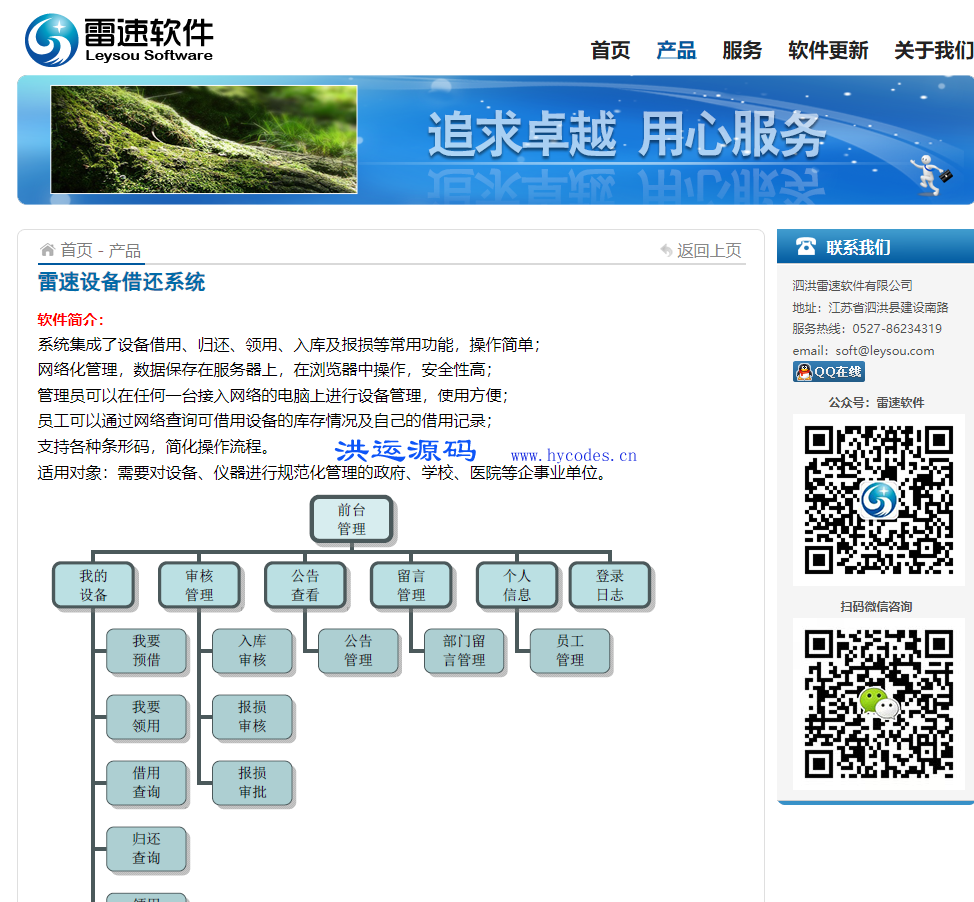Click the 我要预借 diagram box

point(147,651)
